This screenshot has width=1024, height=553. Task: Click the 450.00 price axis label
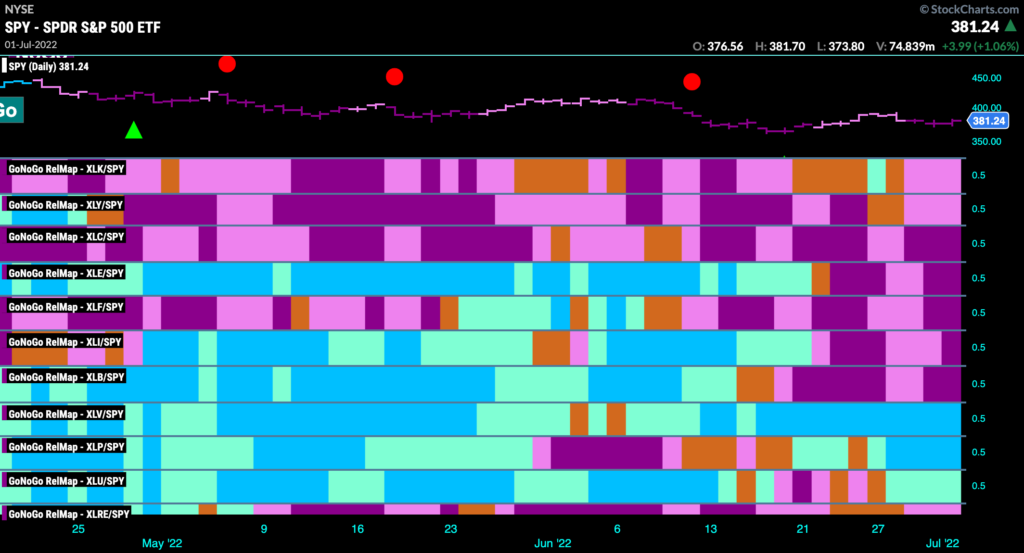pos(986,78)
